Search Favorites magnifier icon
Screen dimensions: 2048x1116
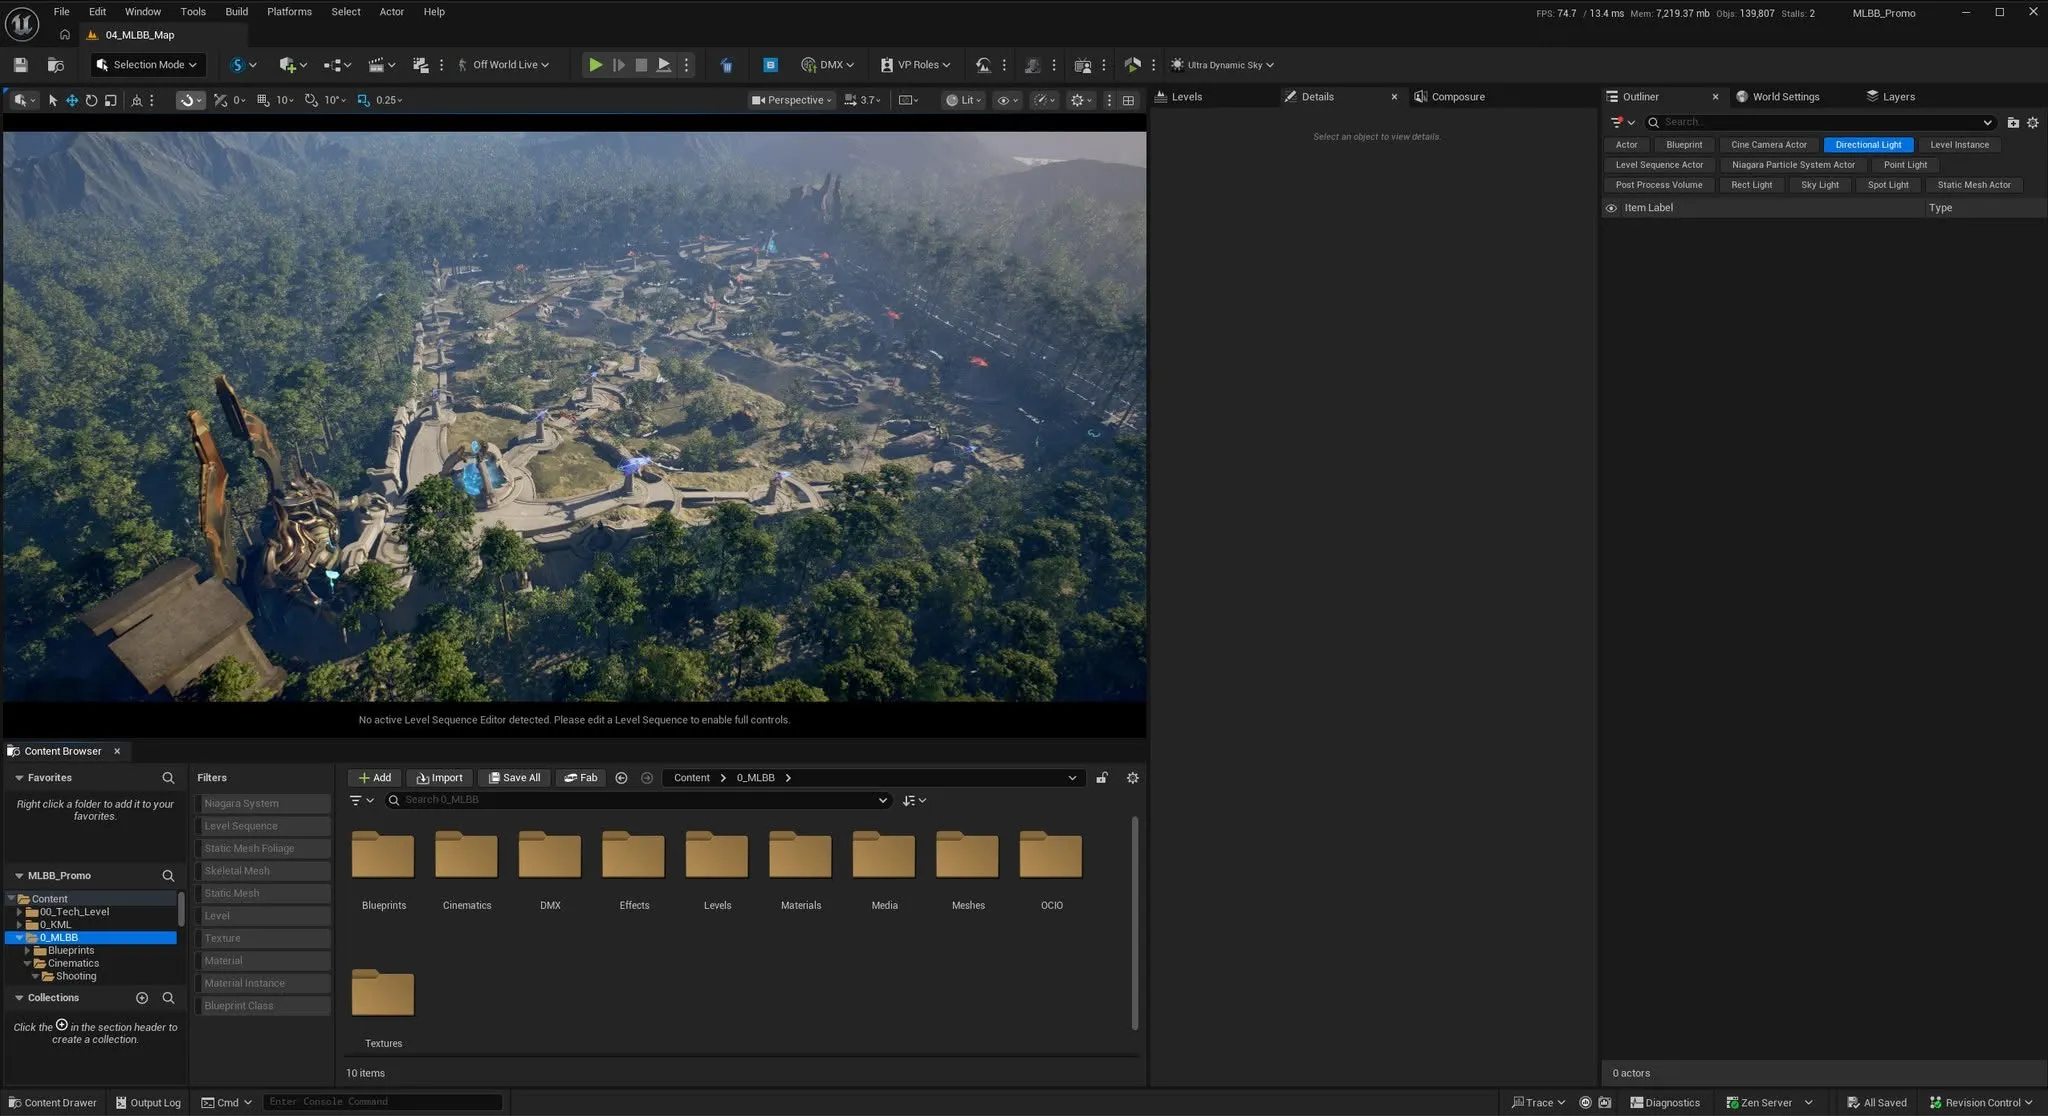point(168,778)
